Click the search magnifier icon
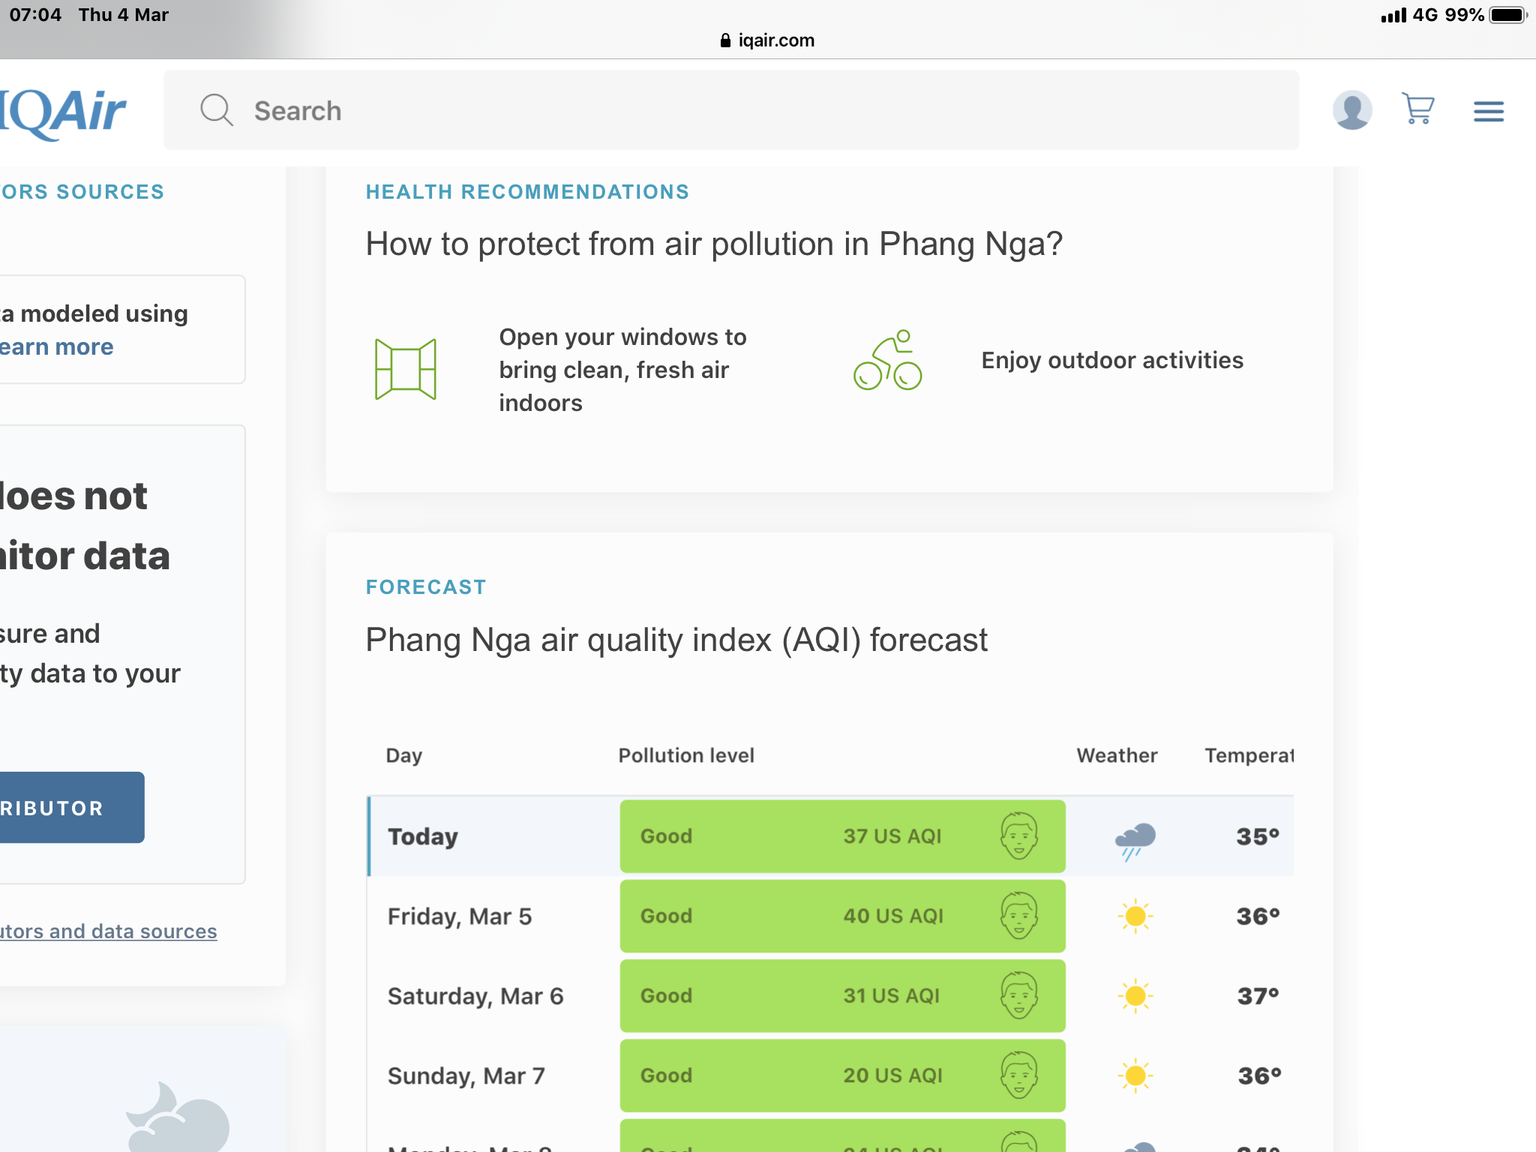The width and height of the screenshot is (1536, 1152). coord(216,110)
